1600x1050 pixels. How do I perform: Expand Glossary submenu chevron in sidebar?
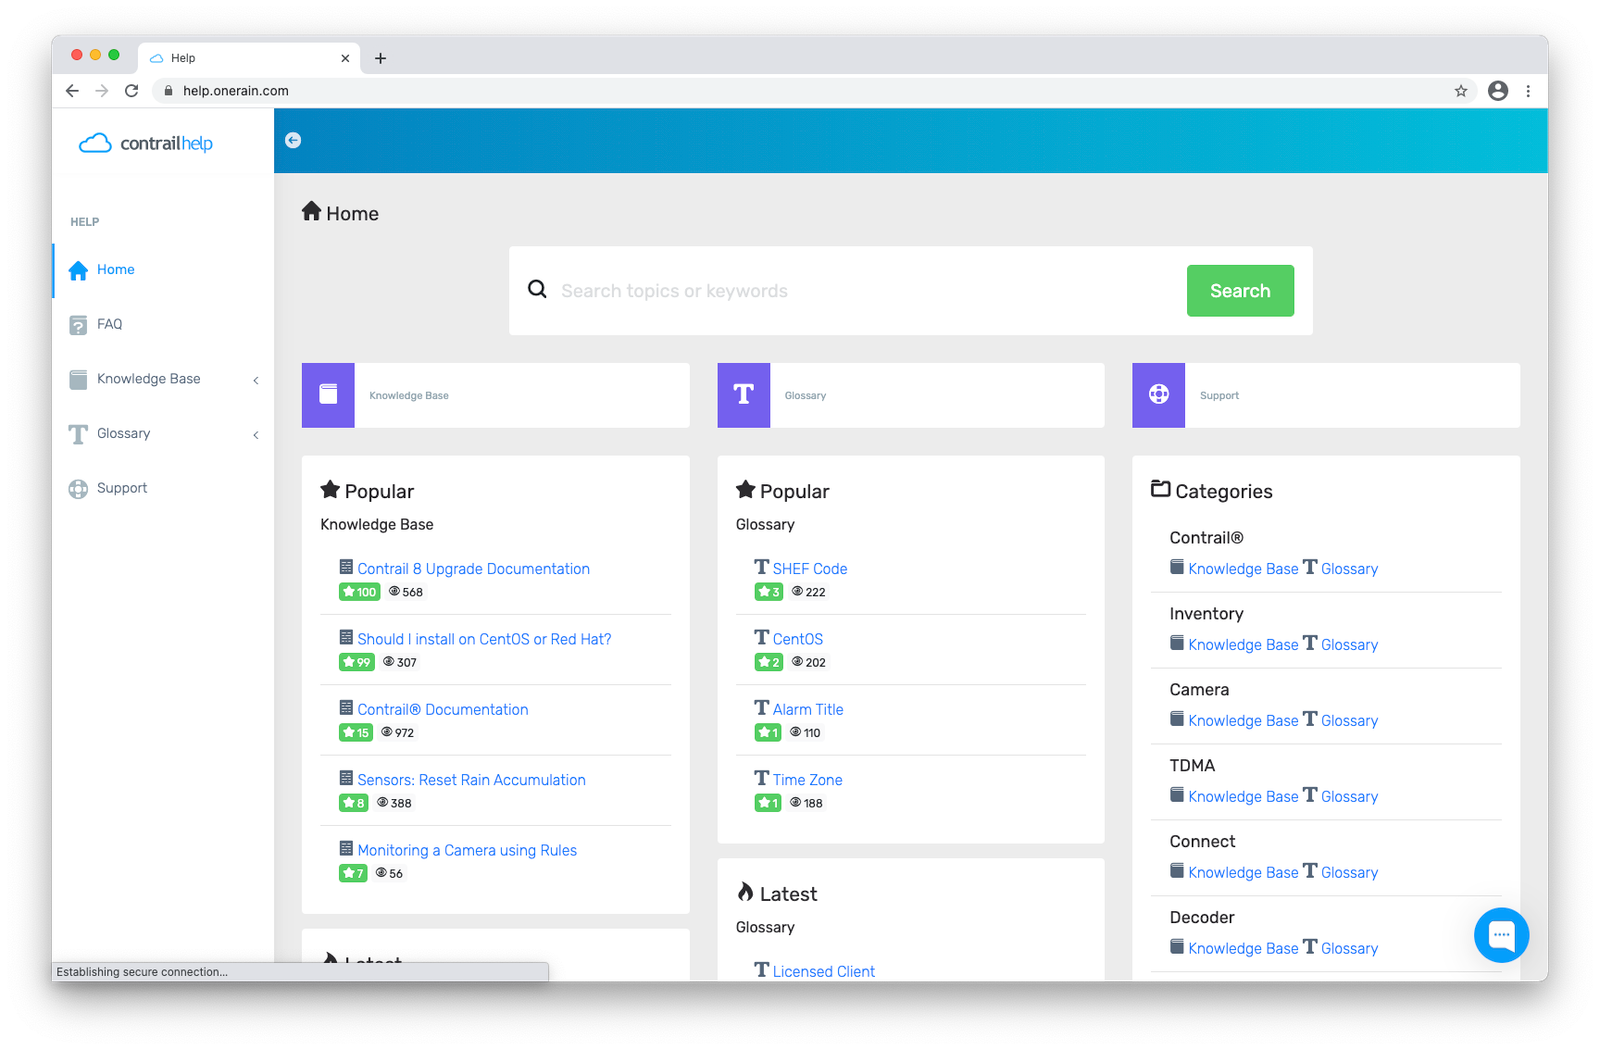pos(256,435)
